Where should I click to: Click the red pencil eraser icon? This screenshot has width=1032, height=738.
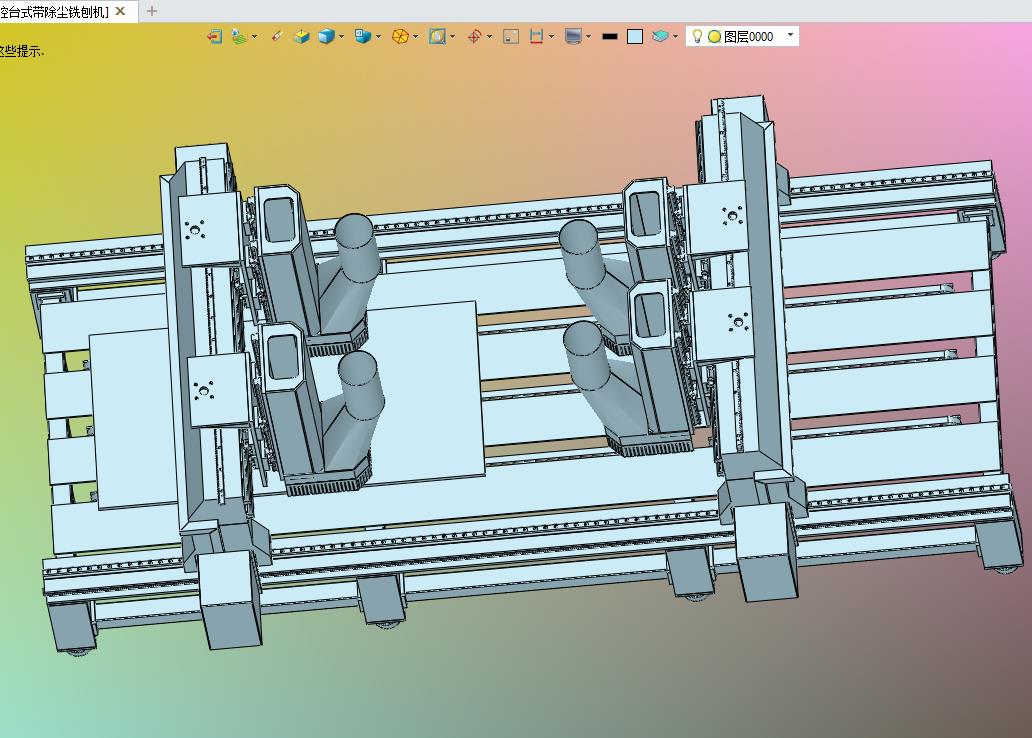tap(277, 36)
